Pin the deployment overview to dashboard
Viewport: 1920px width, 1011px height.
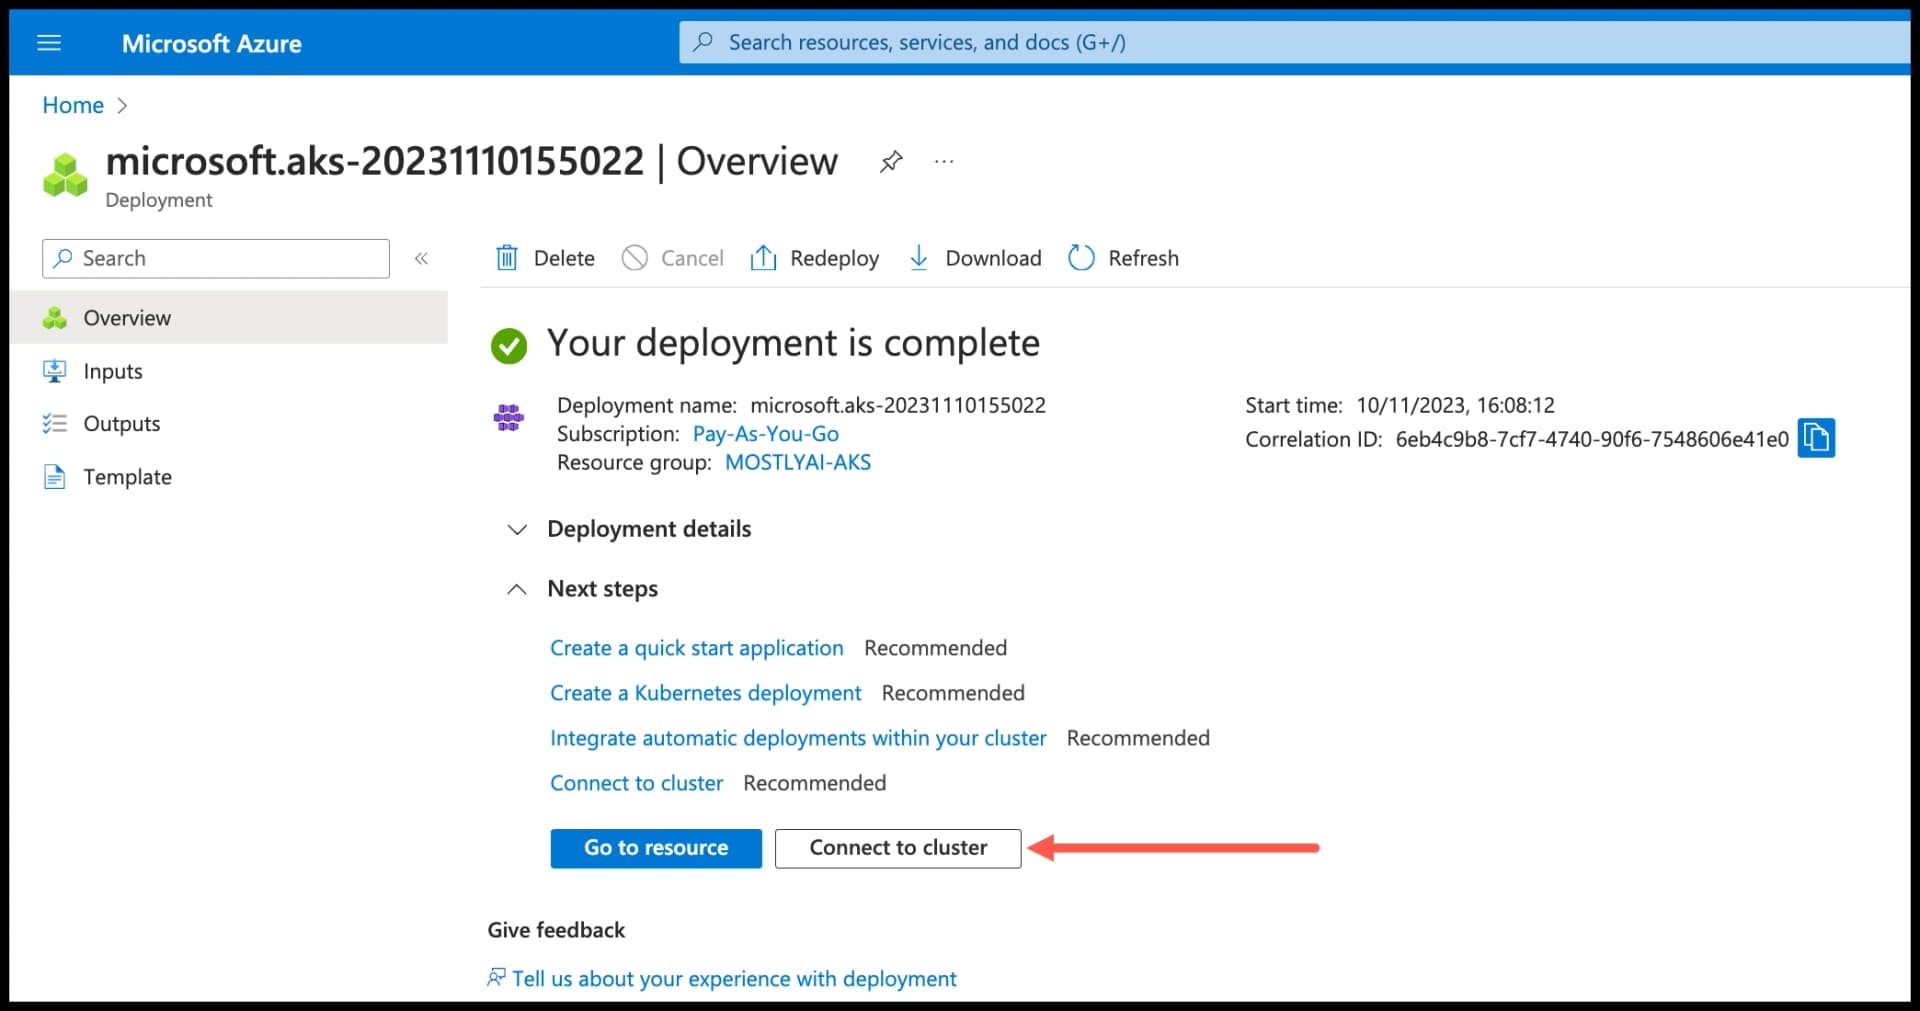pyautogui.click(x=890, y=161)
